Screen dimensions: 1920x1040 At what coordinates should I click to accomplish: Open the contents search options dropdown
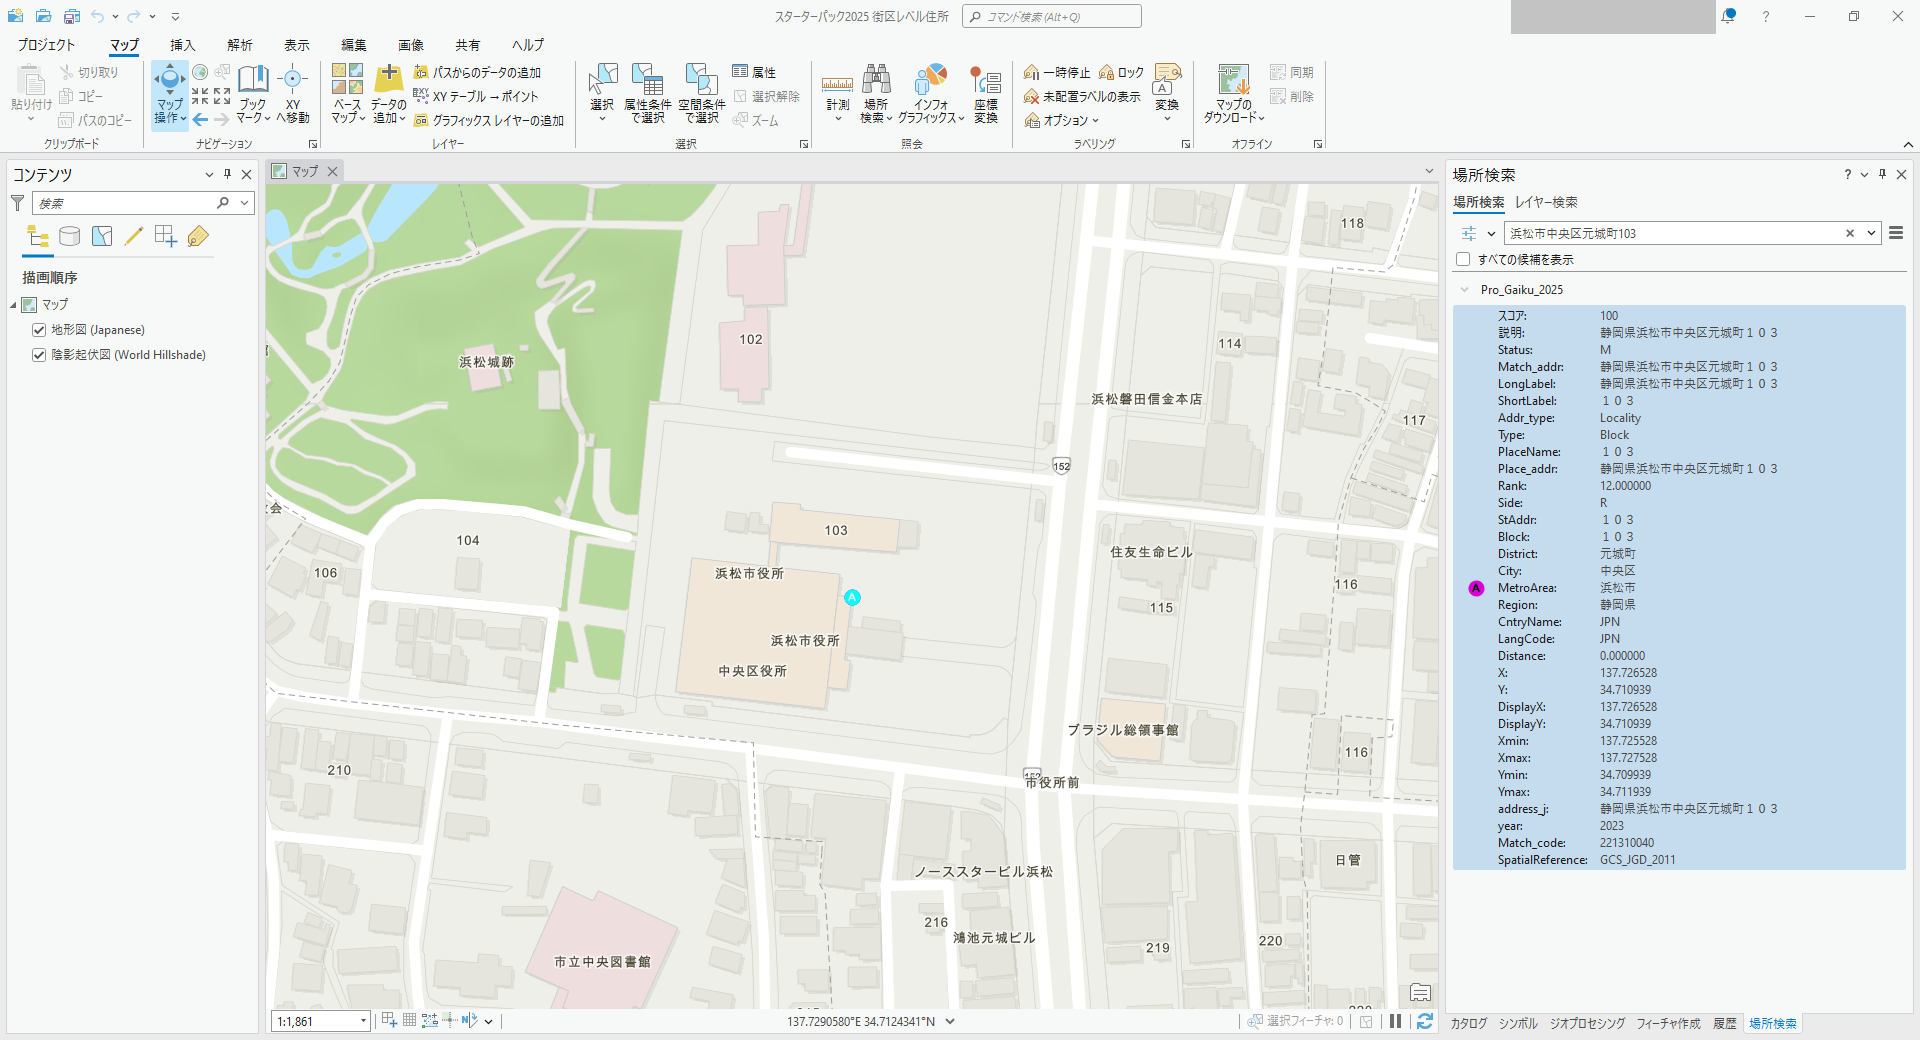click(x=244, y=203)
